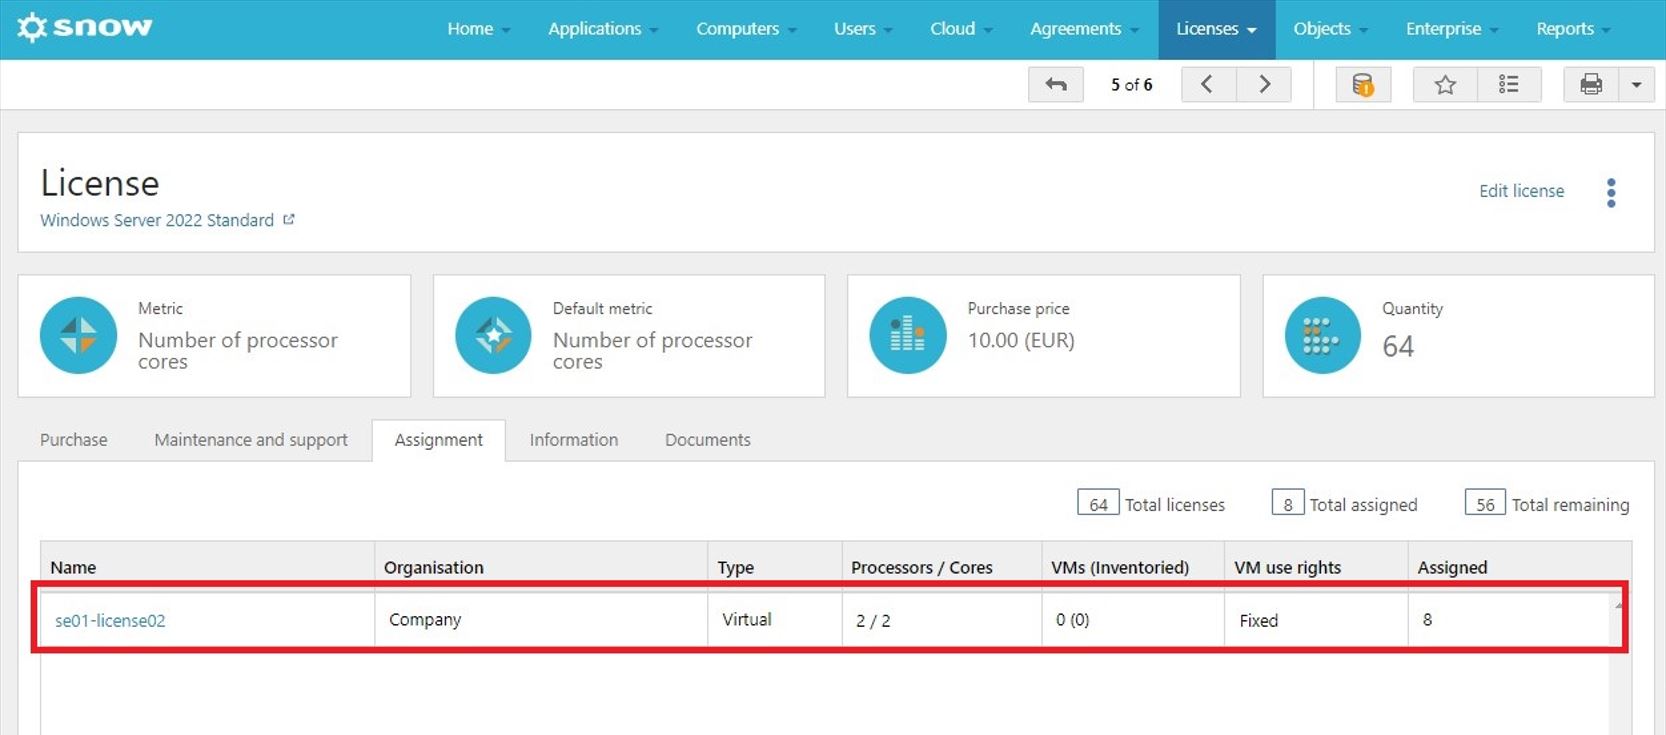1666x735 pixels.
Task: Open the Licenses menu
Action: (x=1216, y=29)
